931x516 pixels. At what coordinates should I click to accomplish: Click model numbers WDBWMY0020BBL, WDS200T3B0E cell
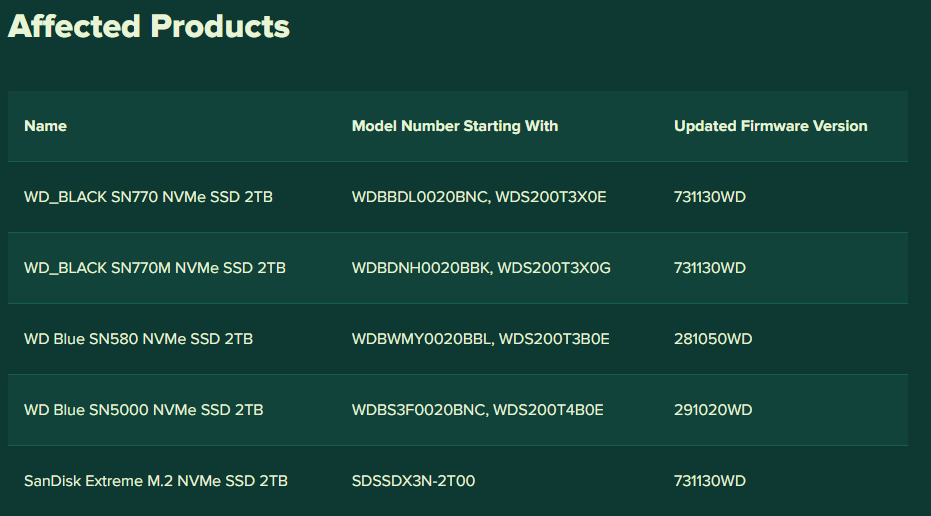[480, 339]
